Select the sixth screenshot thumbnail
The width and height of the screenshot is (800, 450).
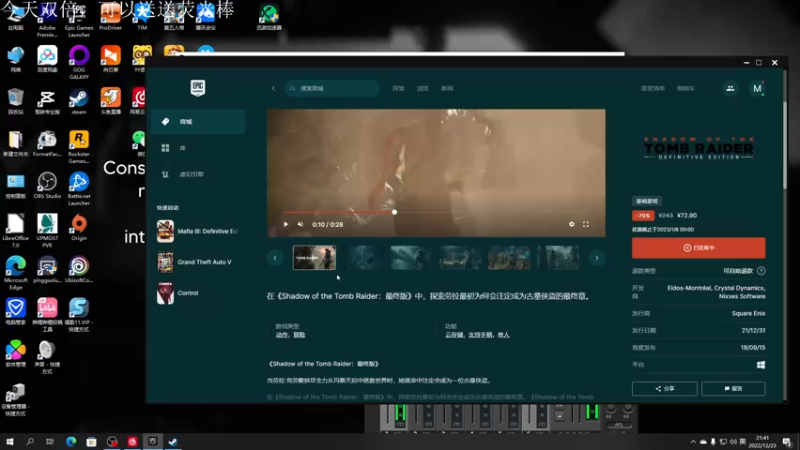pyautogui.click(x=558, y=258)
